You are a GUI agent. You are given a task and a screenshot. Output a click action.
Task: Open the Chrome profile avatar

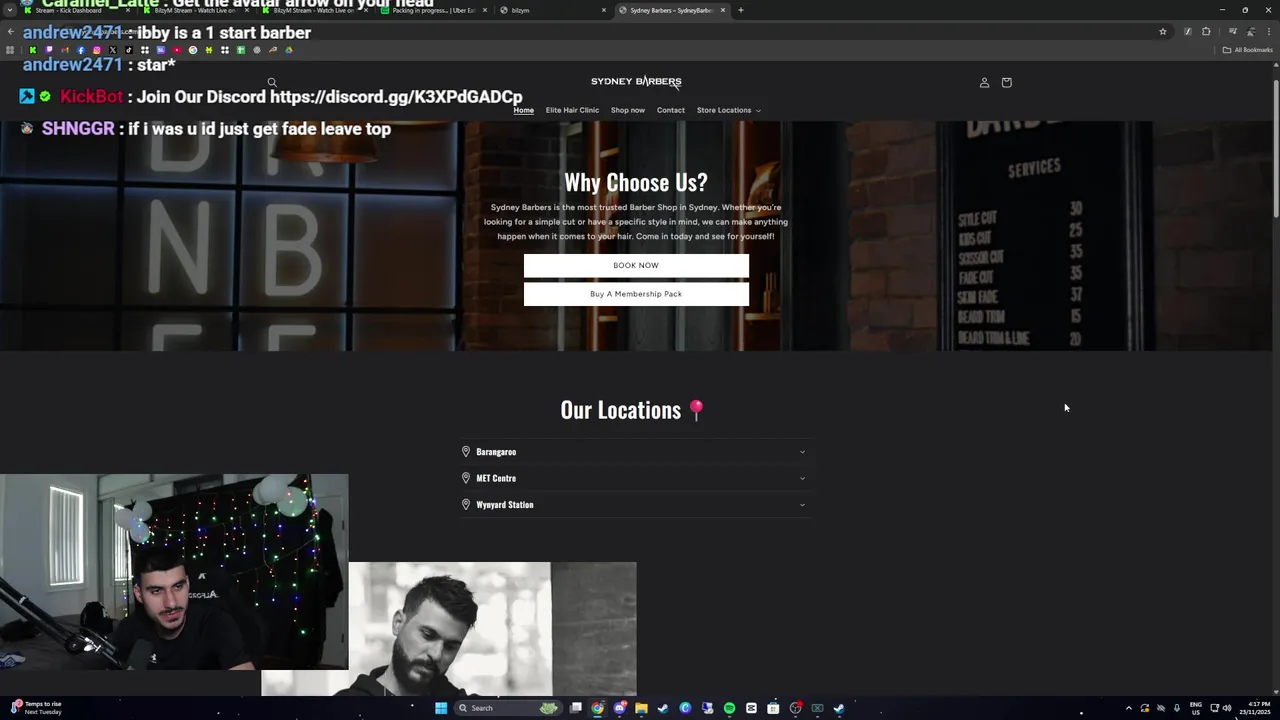click(1251, 31)
